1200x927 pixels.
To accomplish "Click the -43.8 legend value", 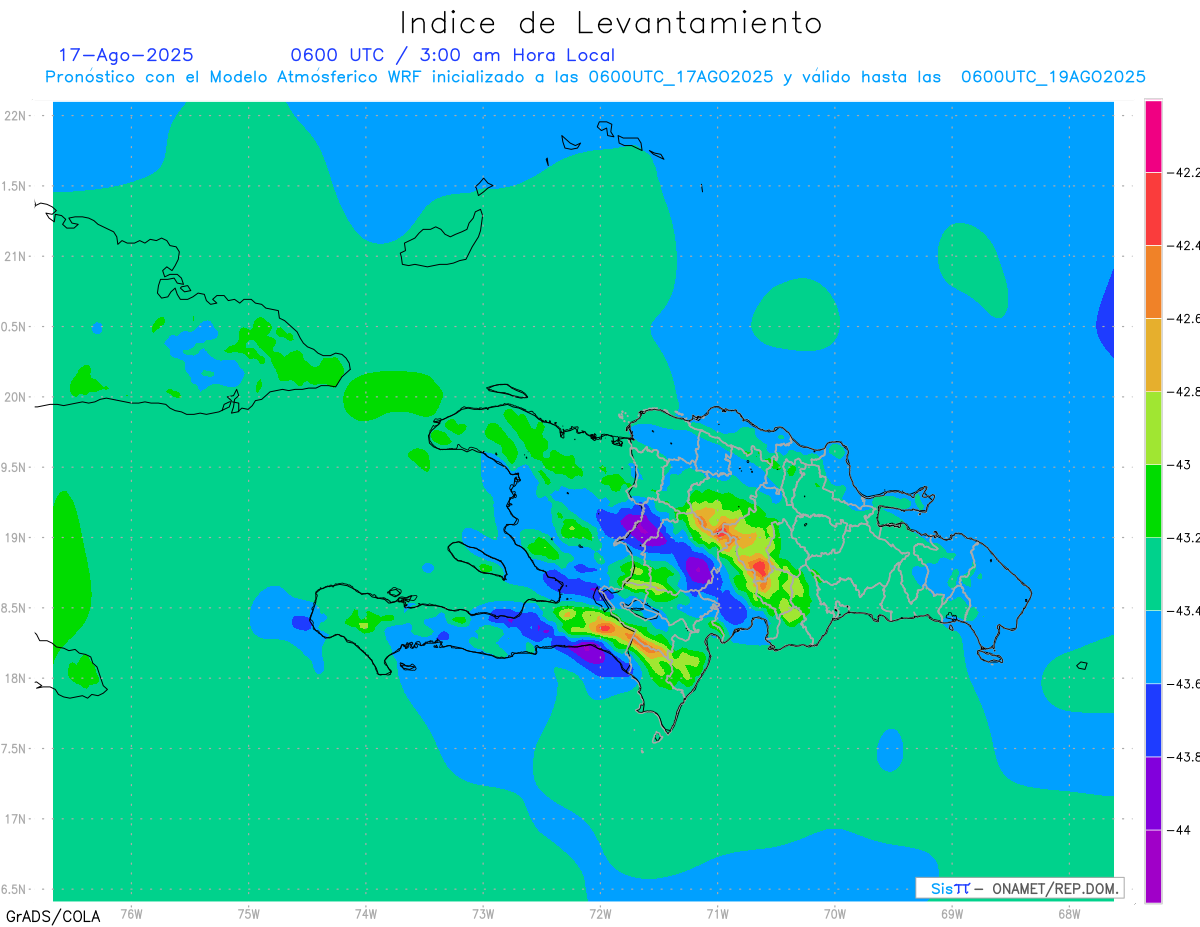I will tap(1183, 757).
